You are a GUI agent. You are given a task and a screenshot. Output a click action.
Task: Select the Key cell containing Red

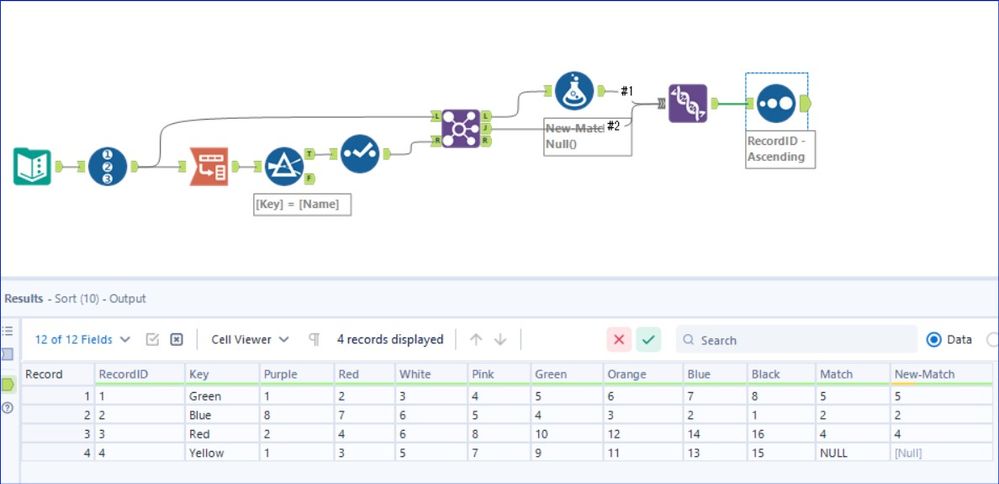pos(222,434)
